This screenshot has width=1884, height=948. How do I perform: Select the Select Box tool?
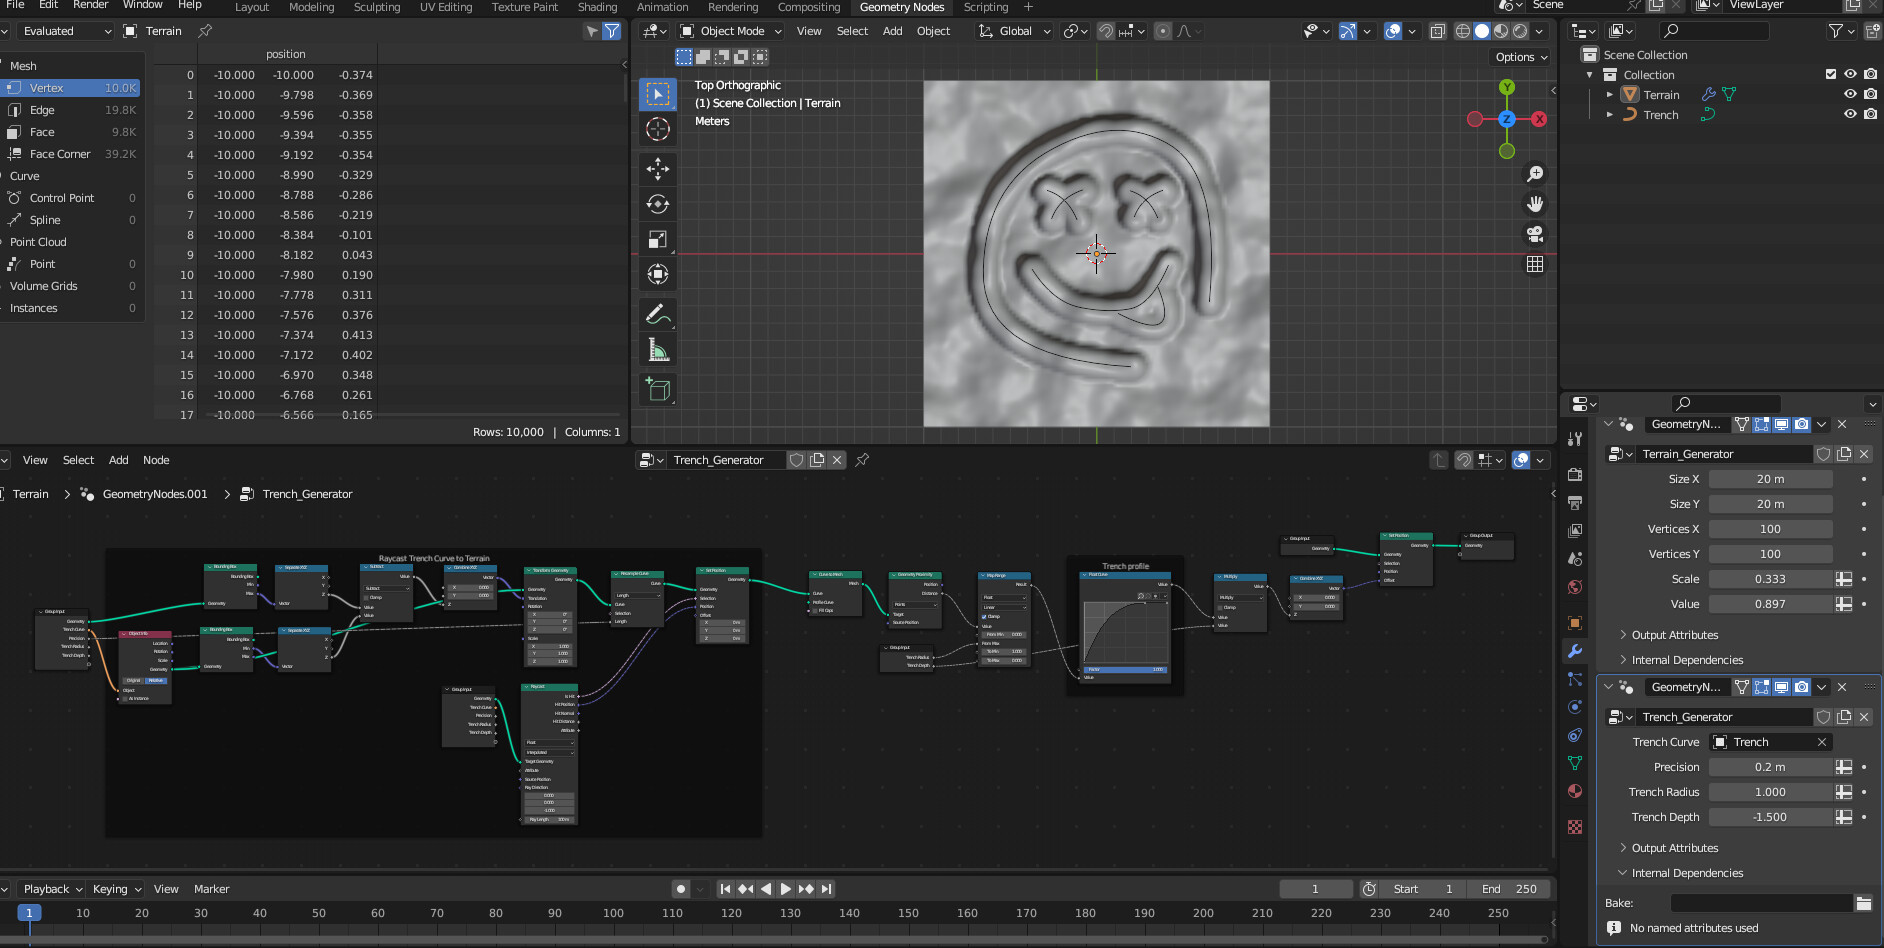tap(657, 94)
